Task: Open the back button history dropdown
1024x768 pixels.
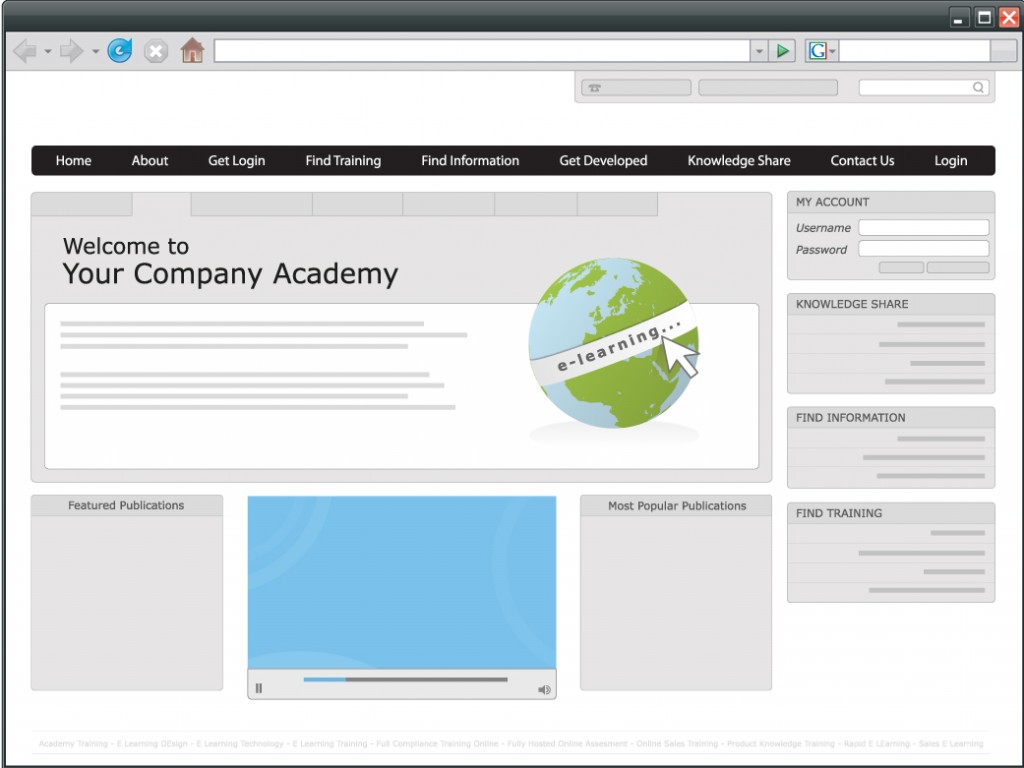Action: [x=48, y=51]
